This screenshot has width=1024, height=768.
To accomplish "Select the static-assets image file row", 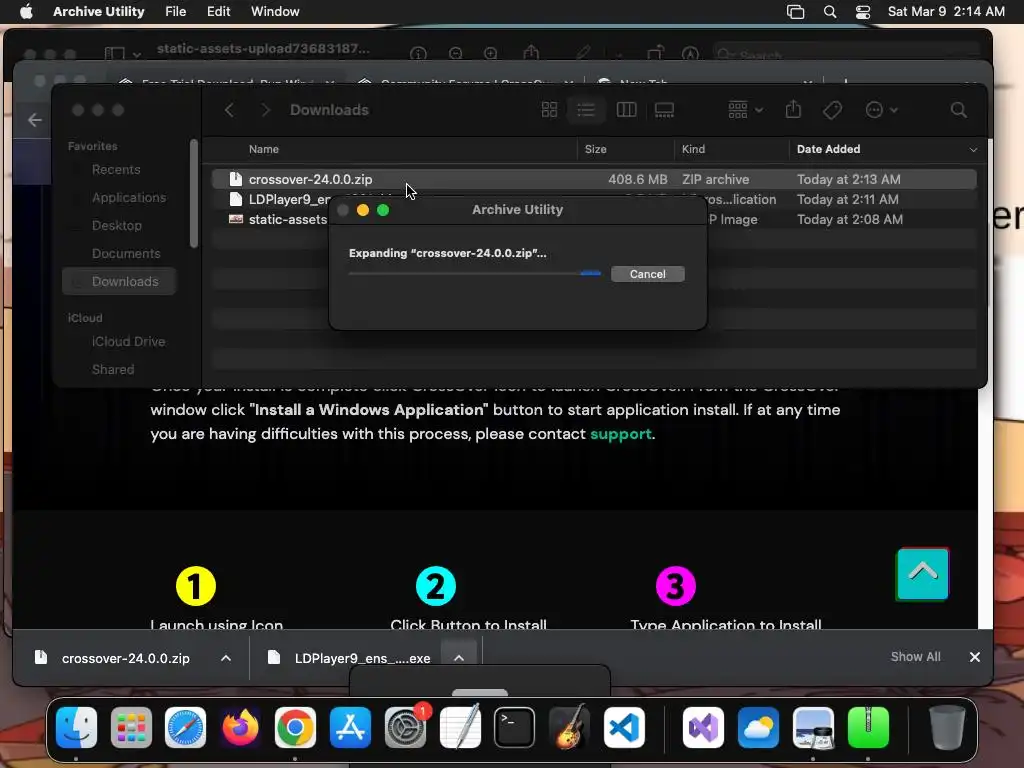I will point(594,219).
